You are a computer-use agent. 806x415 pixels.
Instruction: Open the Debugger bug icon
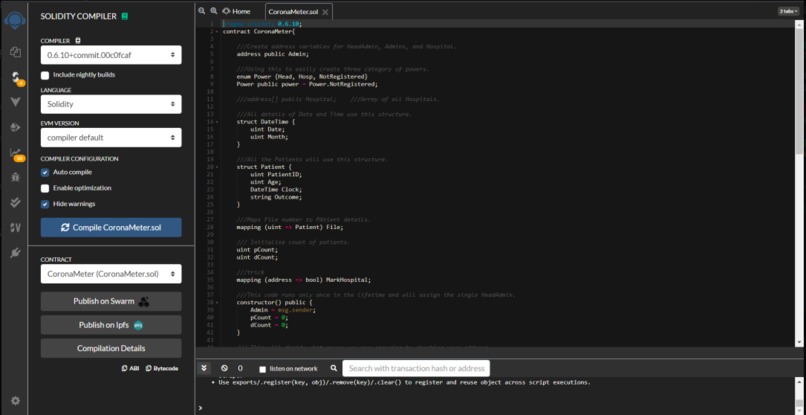pyautogui.click(x=15, y=177)
